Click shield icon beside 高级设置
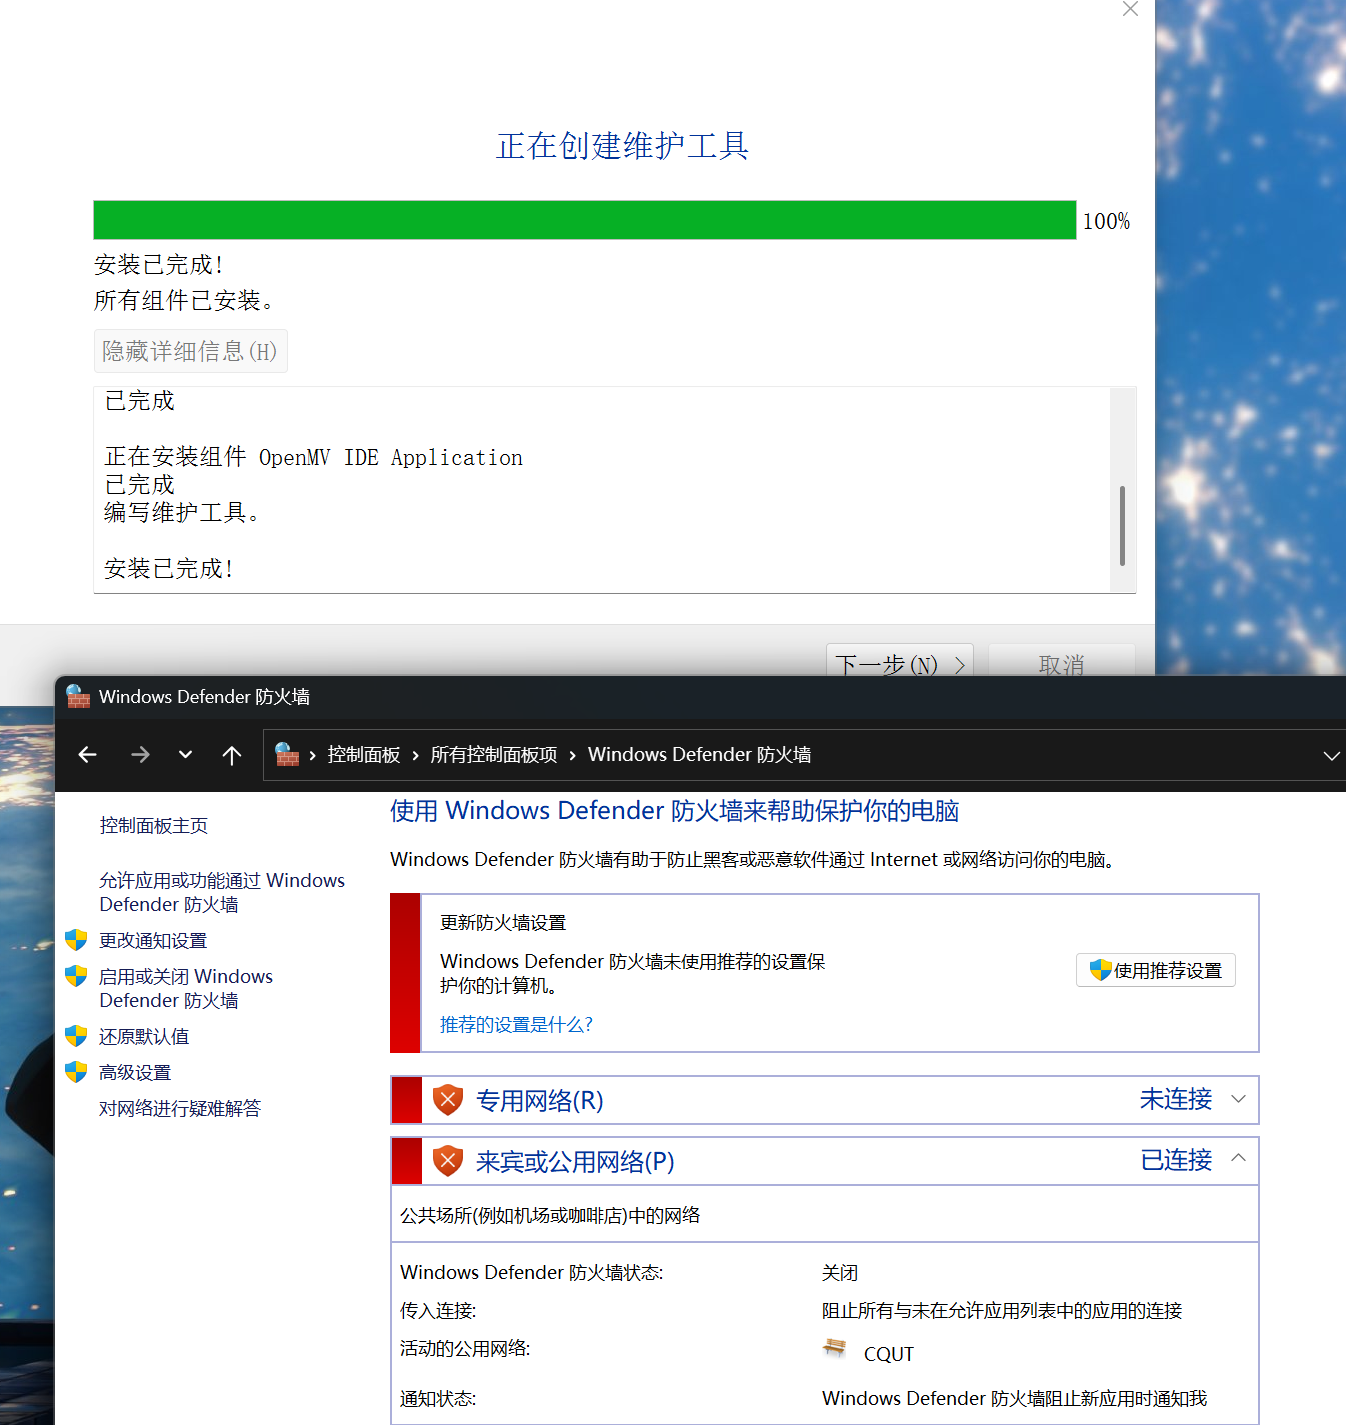Screen dimensions: 1346x1425 (76, 1072)
